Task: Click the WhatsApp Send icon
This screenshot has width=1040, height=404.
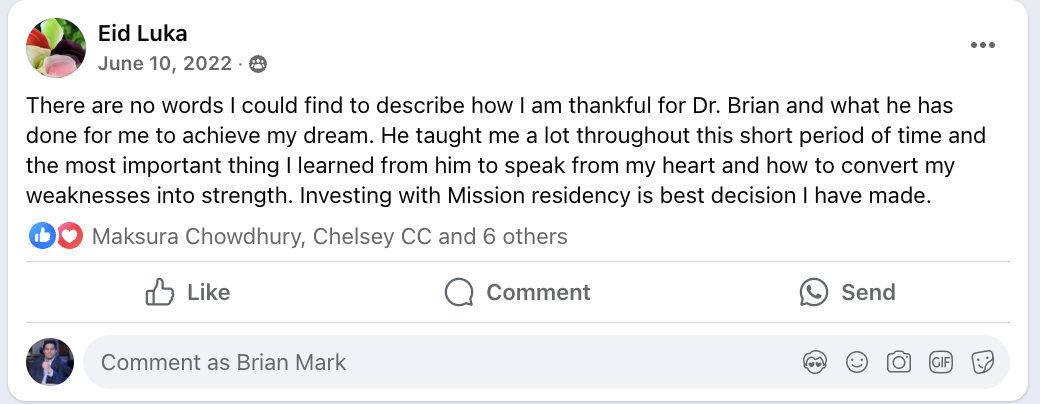Action: click(x=814, y=292)
